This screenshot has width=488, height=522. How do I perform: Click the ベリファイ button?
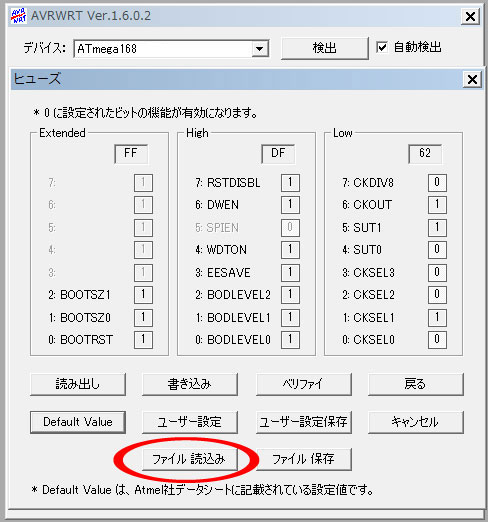point(303,384)
